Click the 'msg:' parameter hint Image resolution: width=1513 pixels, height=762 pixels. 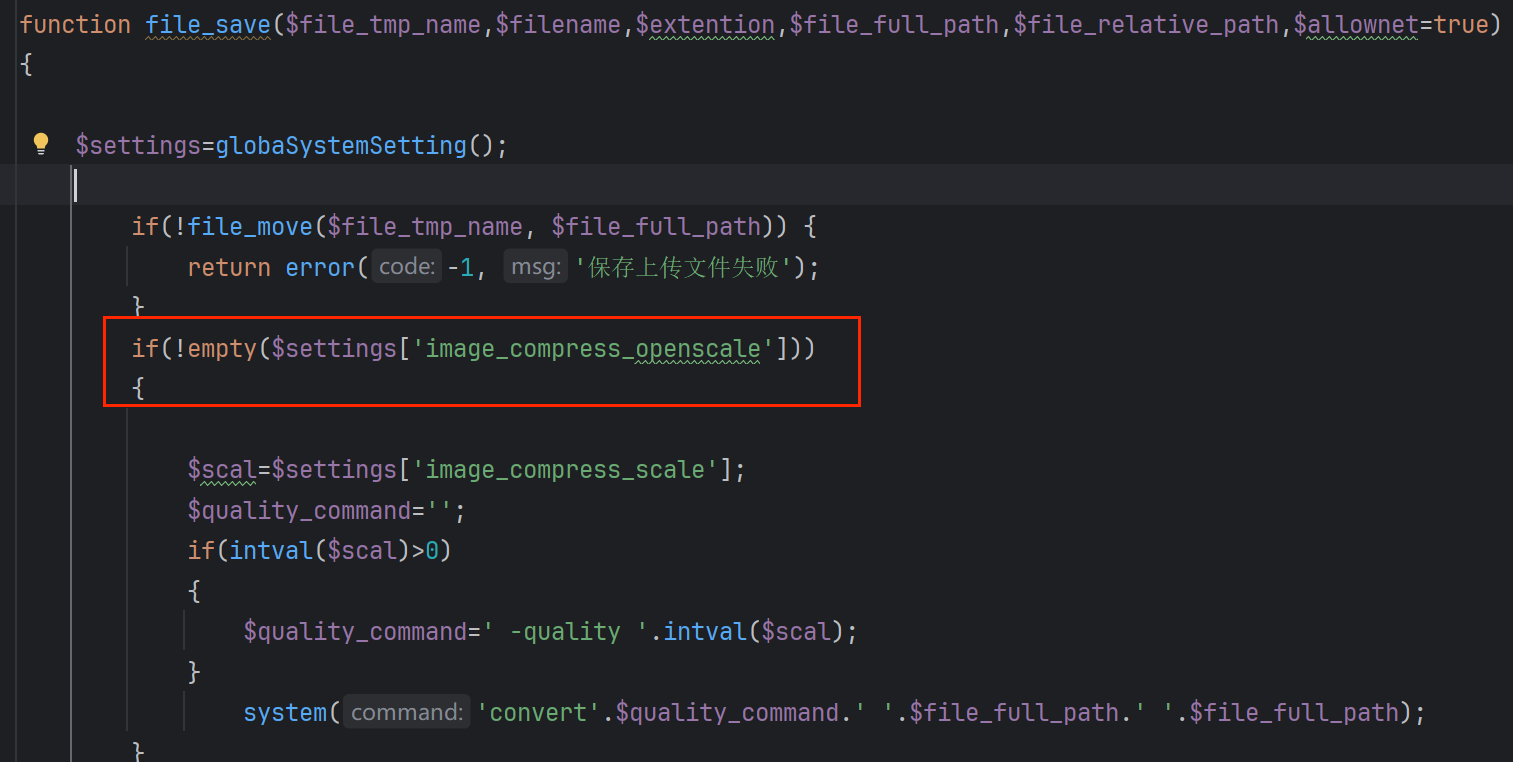pyautogui.click(x=535, y=268)
